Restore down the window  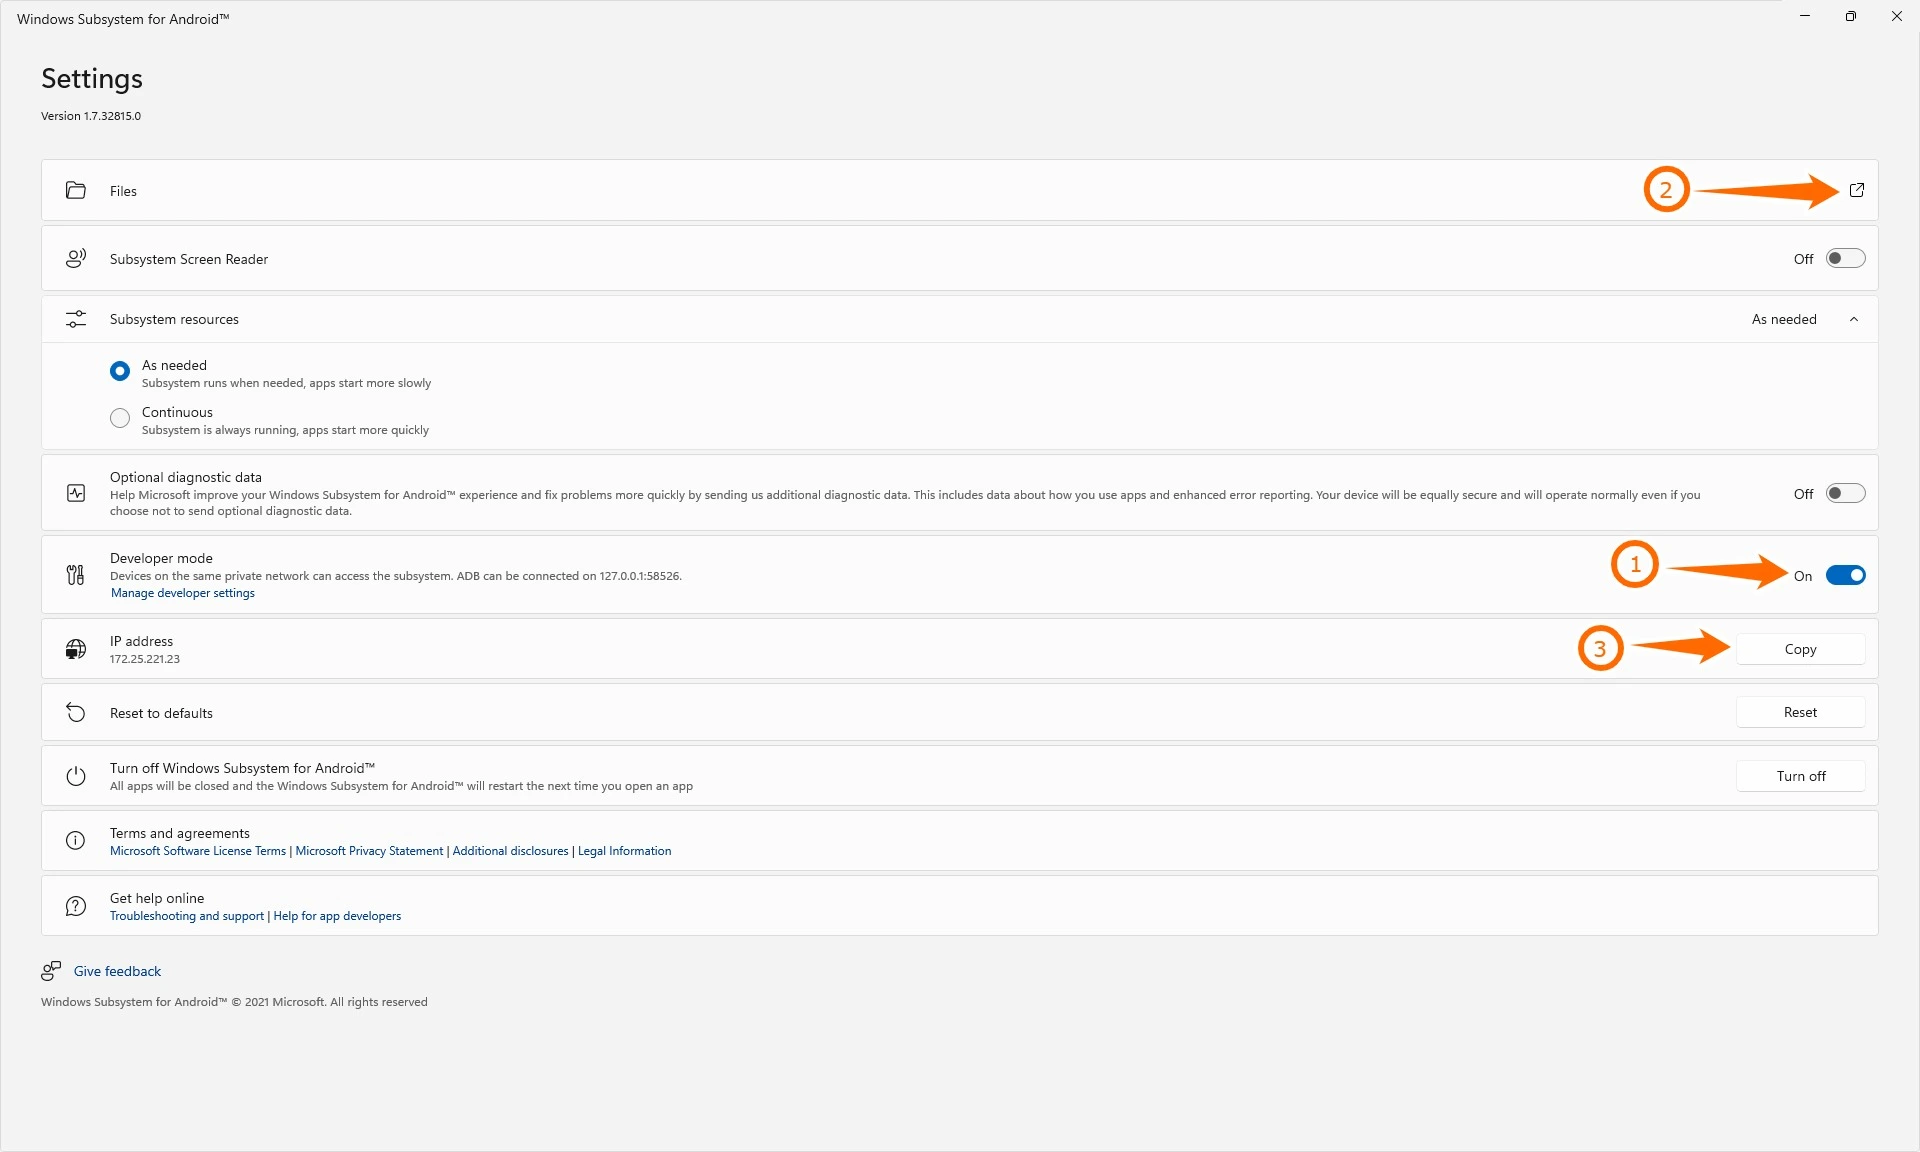click(x=1851, y=16)
